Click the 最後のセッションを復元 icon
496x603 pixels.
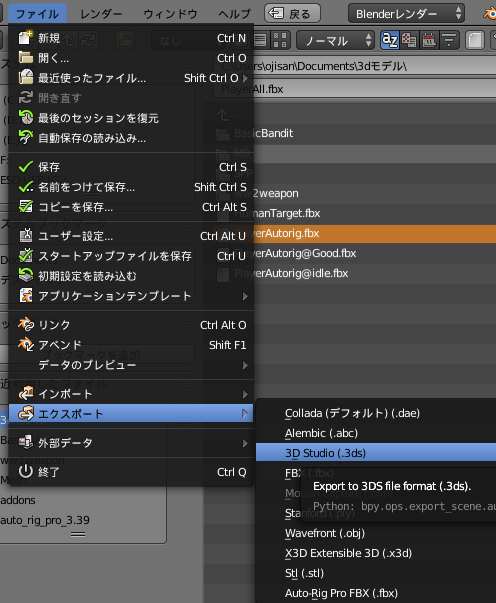pyautogui.click(x=26, y=117)
